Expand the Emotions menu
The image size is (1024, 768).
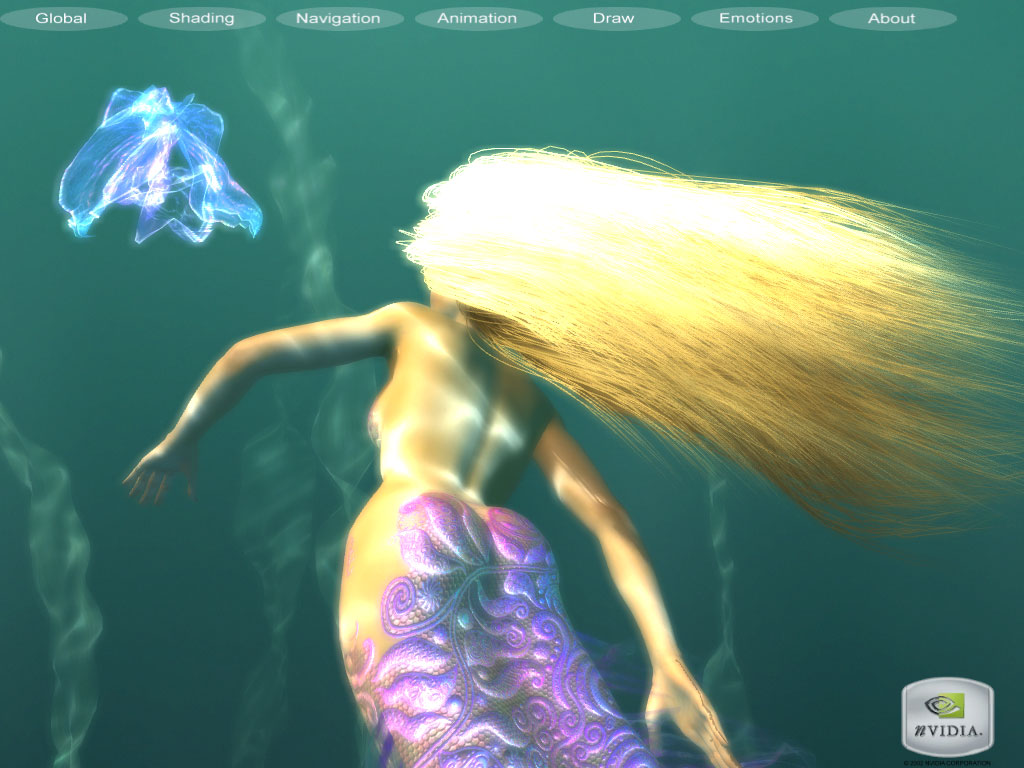pyautogui.click(x=755, y=18)
